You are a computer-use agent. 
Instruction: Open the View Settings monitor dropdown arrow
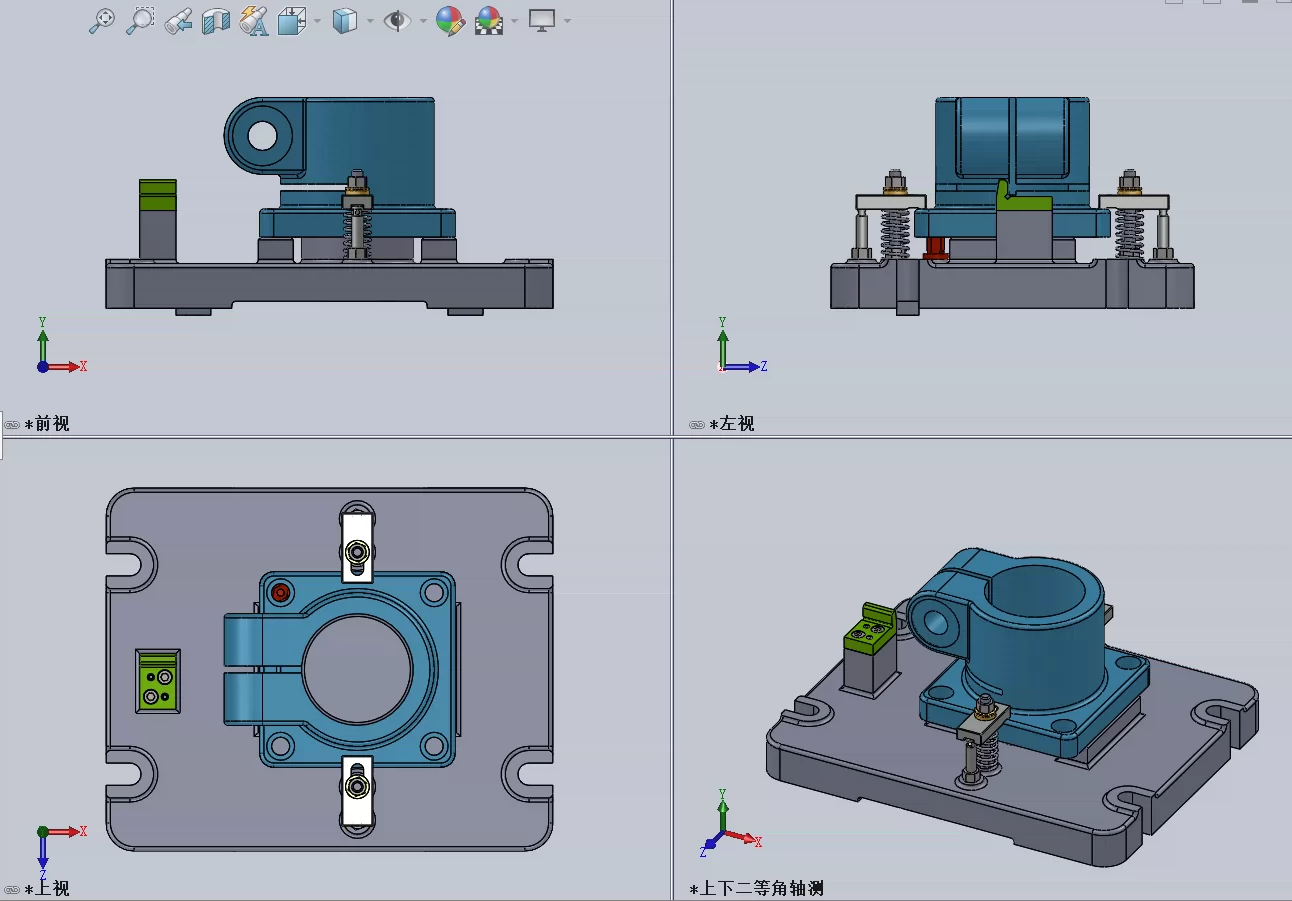pos(567,21)
